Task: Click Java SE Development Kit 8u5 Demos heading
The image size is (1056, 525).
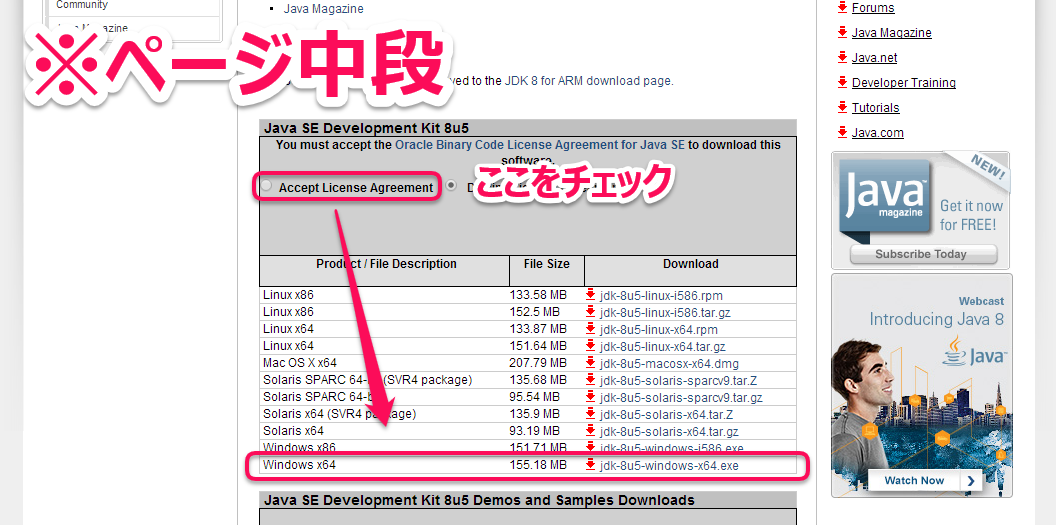Action: pyautogui.click(x=479, y=500)
